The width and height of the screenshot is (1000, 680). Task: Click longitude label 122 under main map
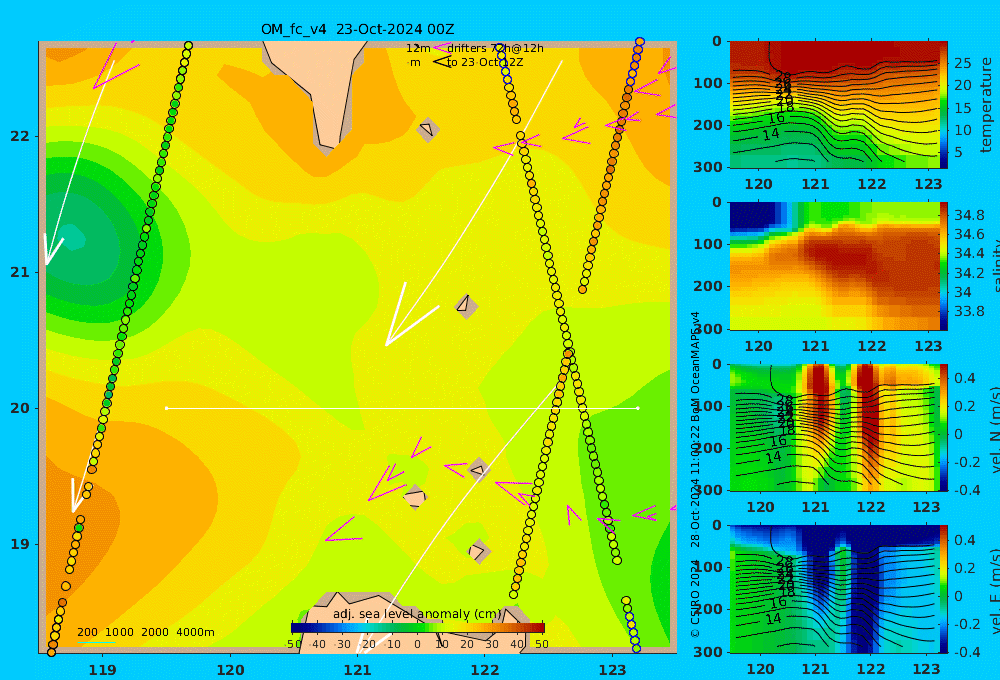coord(485,670)
